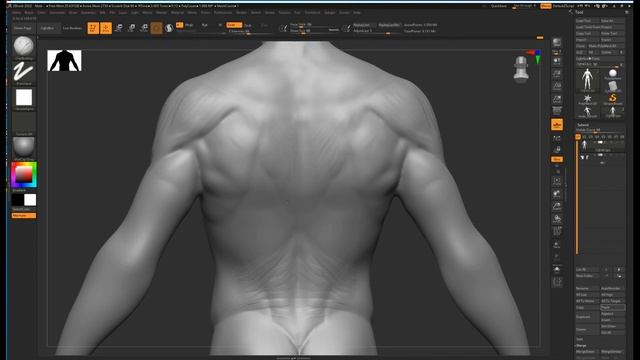
Task: Open the Brush menu
Action: pyautogui.click(x=29, y=13)
